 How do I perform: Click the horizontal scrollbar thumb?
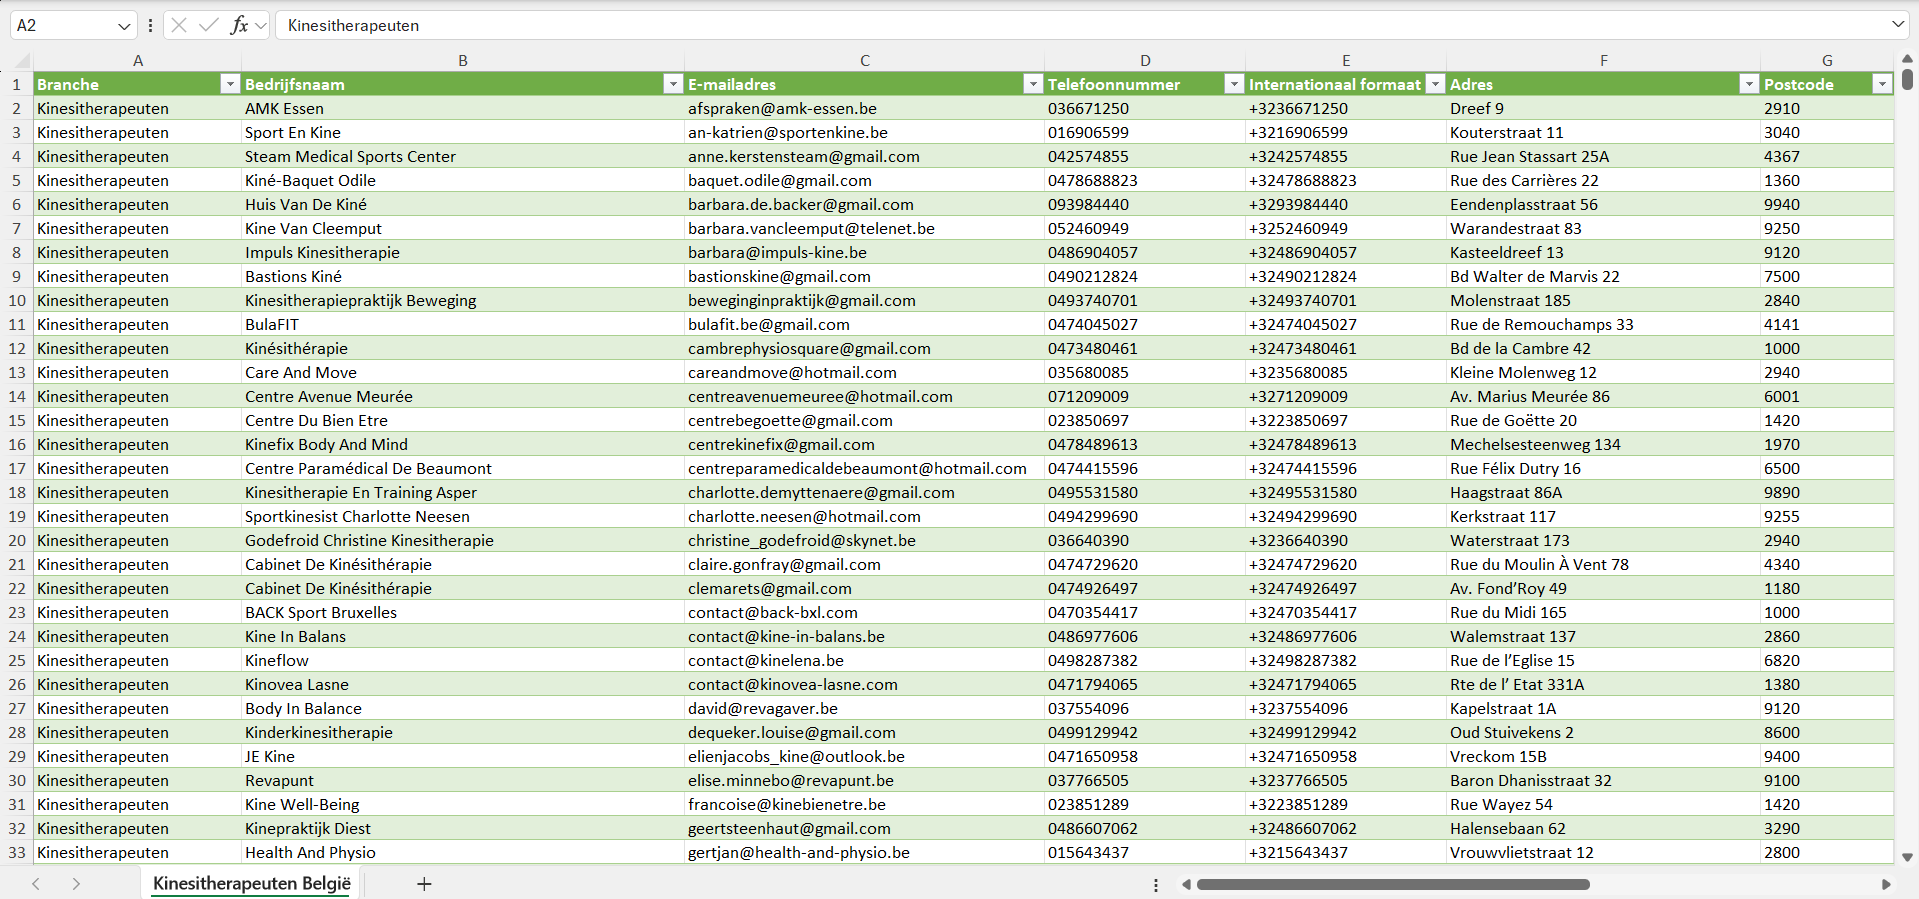click(1392, 884)
